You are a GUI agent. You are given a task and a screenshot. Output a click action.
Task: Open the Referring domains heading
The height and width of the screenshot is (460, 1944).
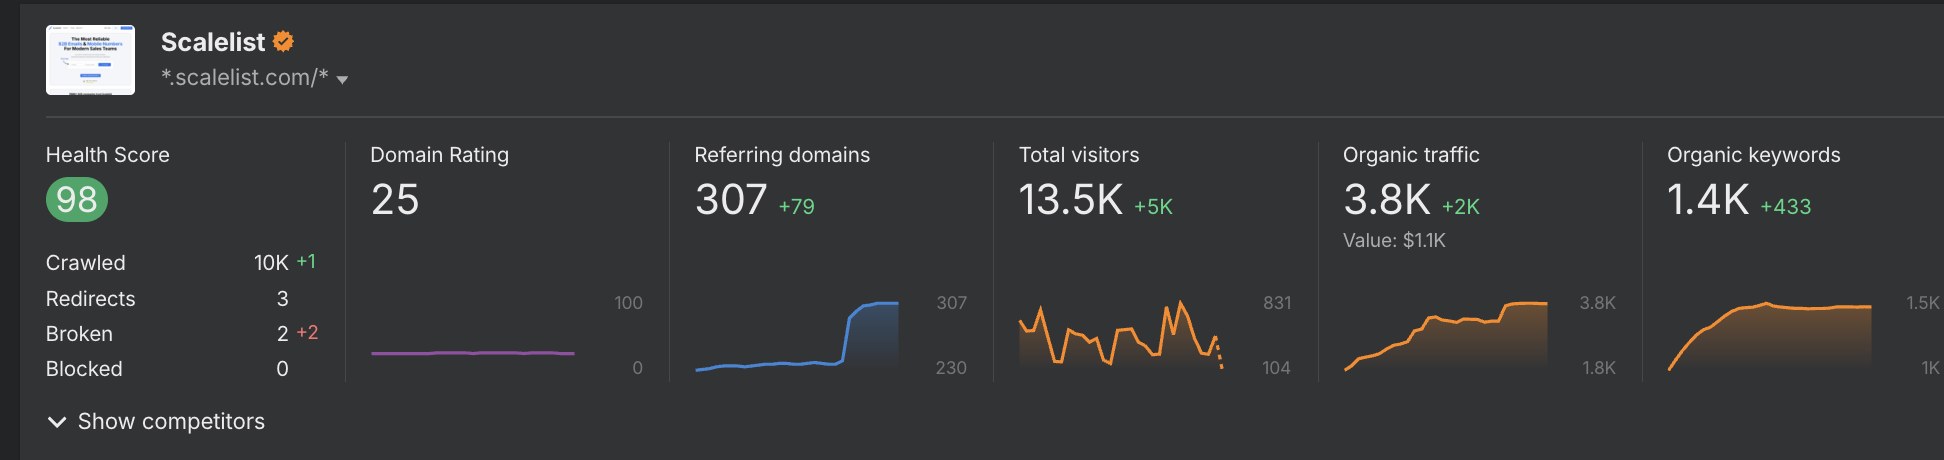(782, 155)
